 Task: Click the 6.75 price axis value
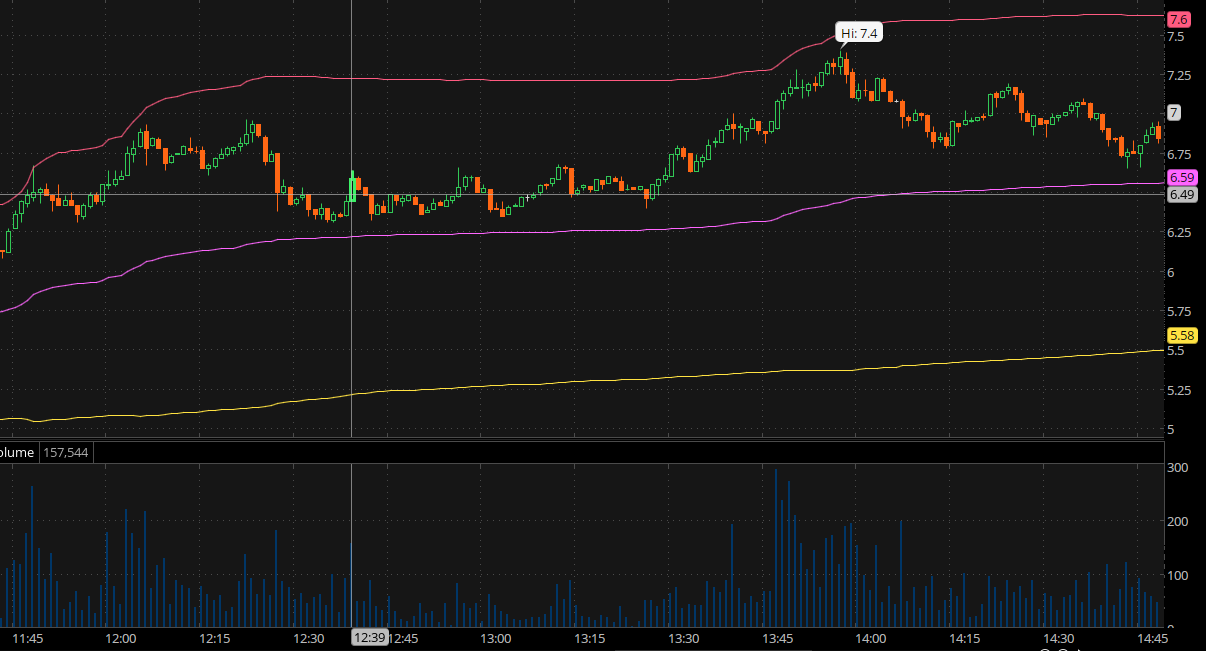(1180, 154)
